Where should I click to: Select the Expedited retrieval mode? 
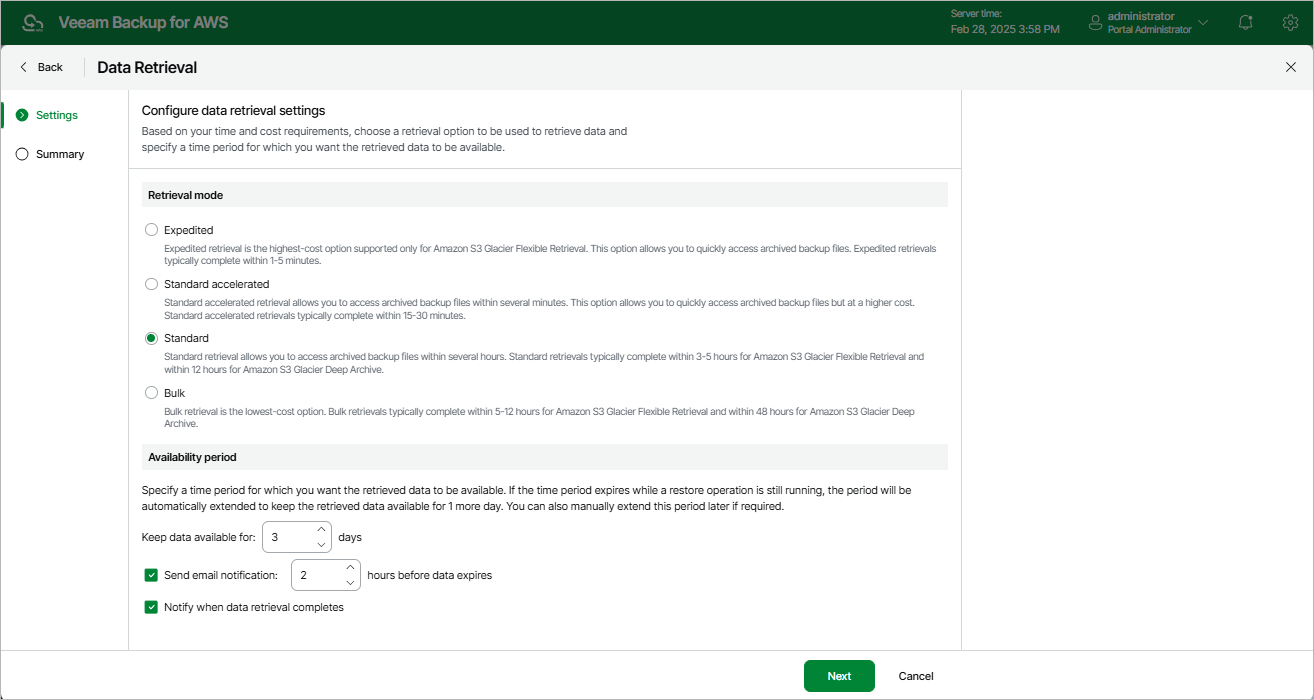point(152,230)
